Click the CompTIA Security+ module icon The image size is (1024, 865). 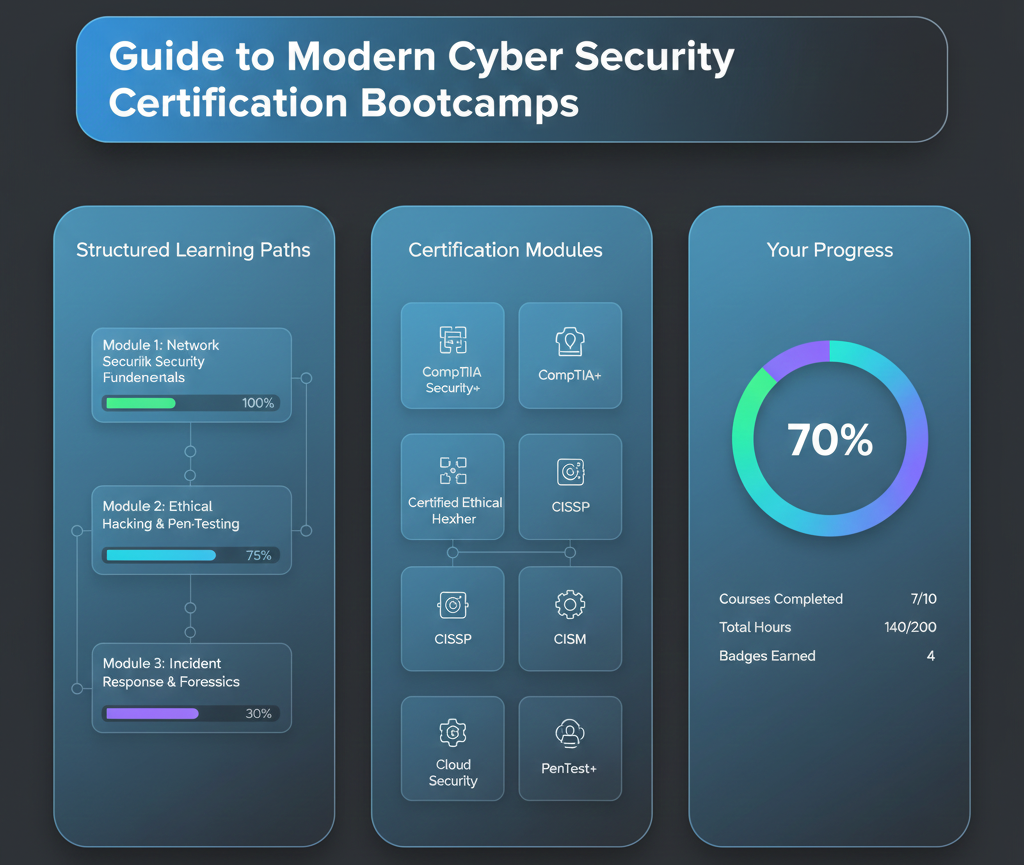(x=453, y=340)
